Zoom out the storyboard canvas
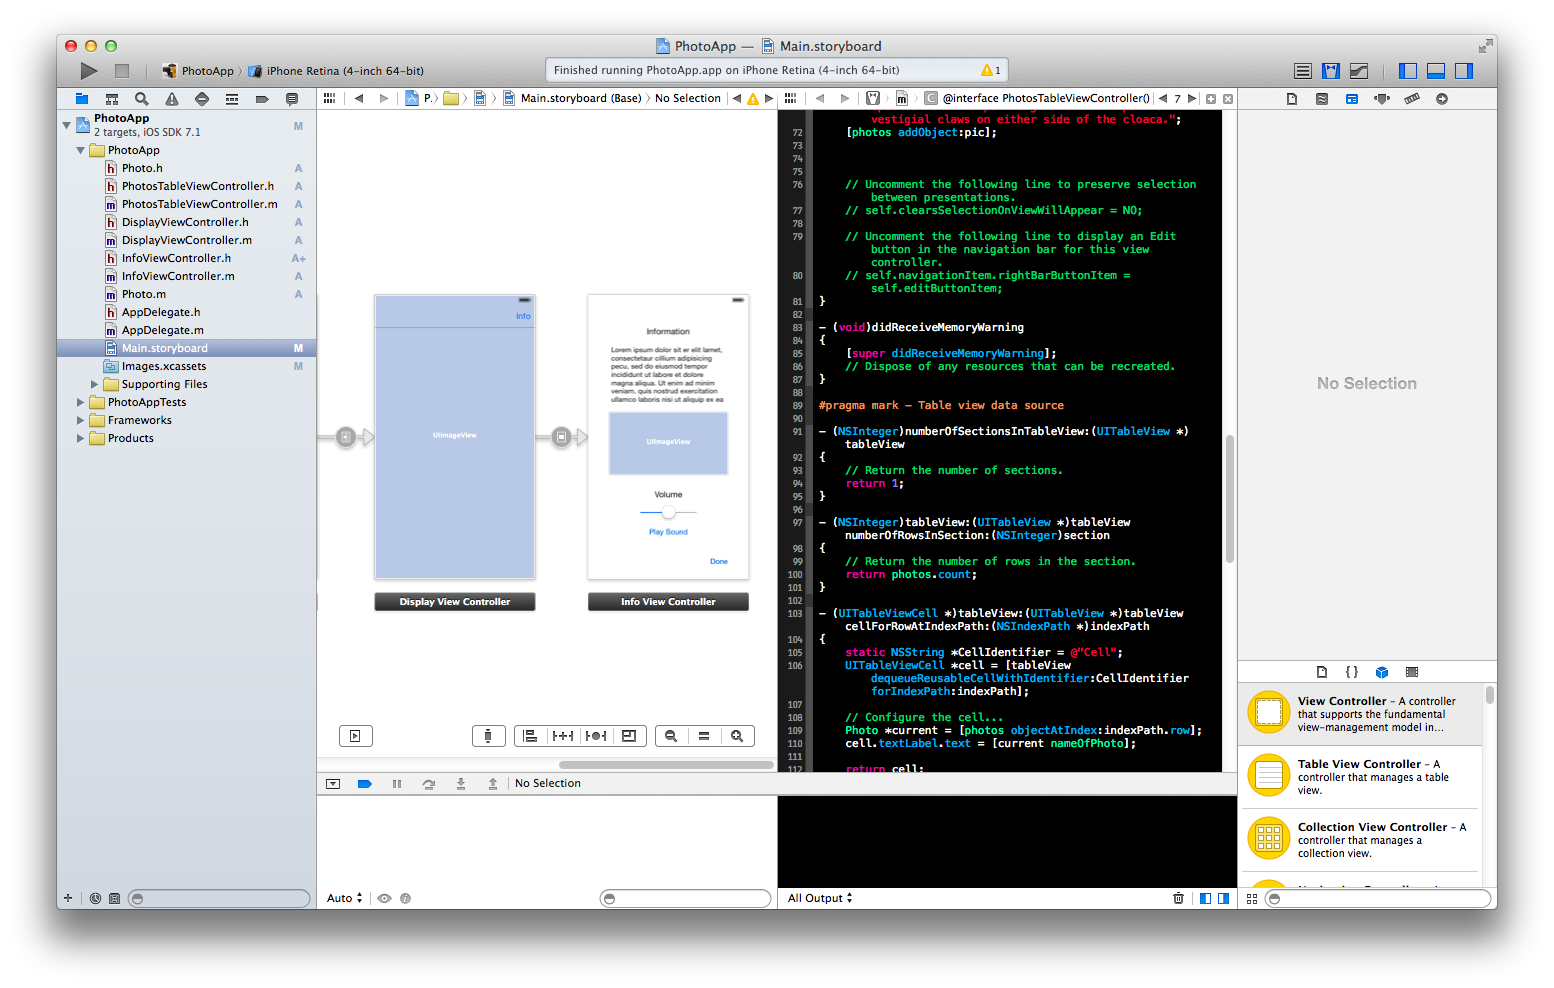Image resolution: width=1554 pixels, height=988 pixels. 671,736
